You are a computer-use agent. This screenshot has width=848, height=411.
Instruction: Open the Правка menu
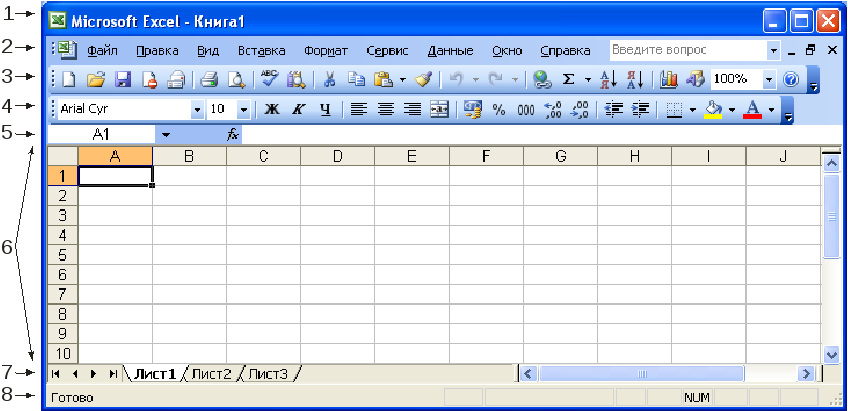[x=157, y=51]
